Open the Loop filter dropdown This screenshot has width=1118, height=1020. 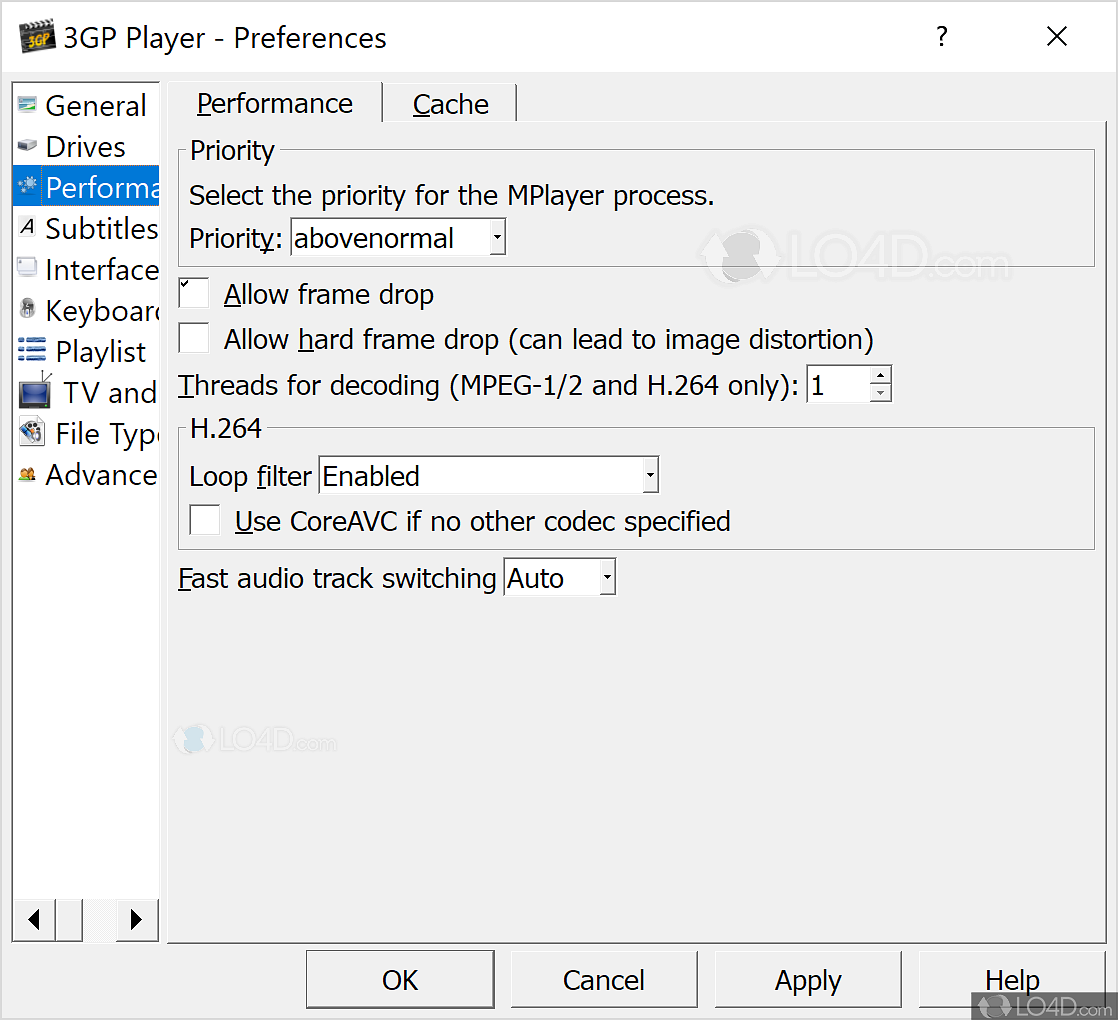tap(650, 475)
